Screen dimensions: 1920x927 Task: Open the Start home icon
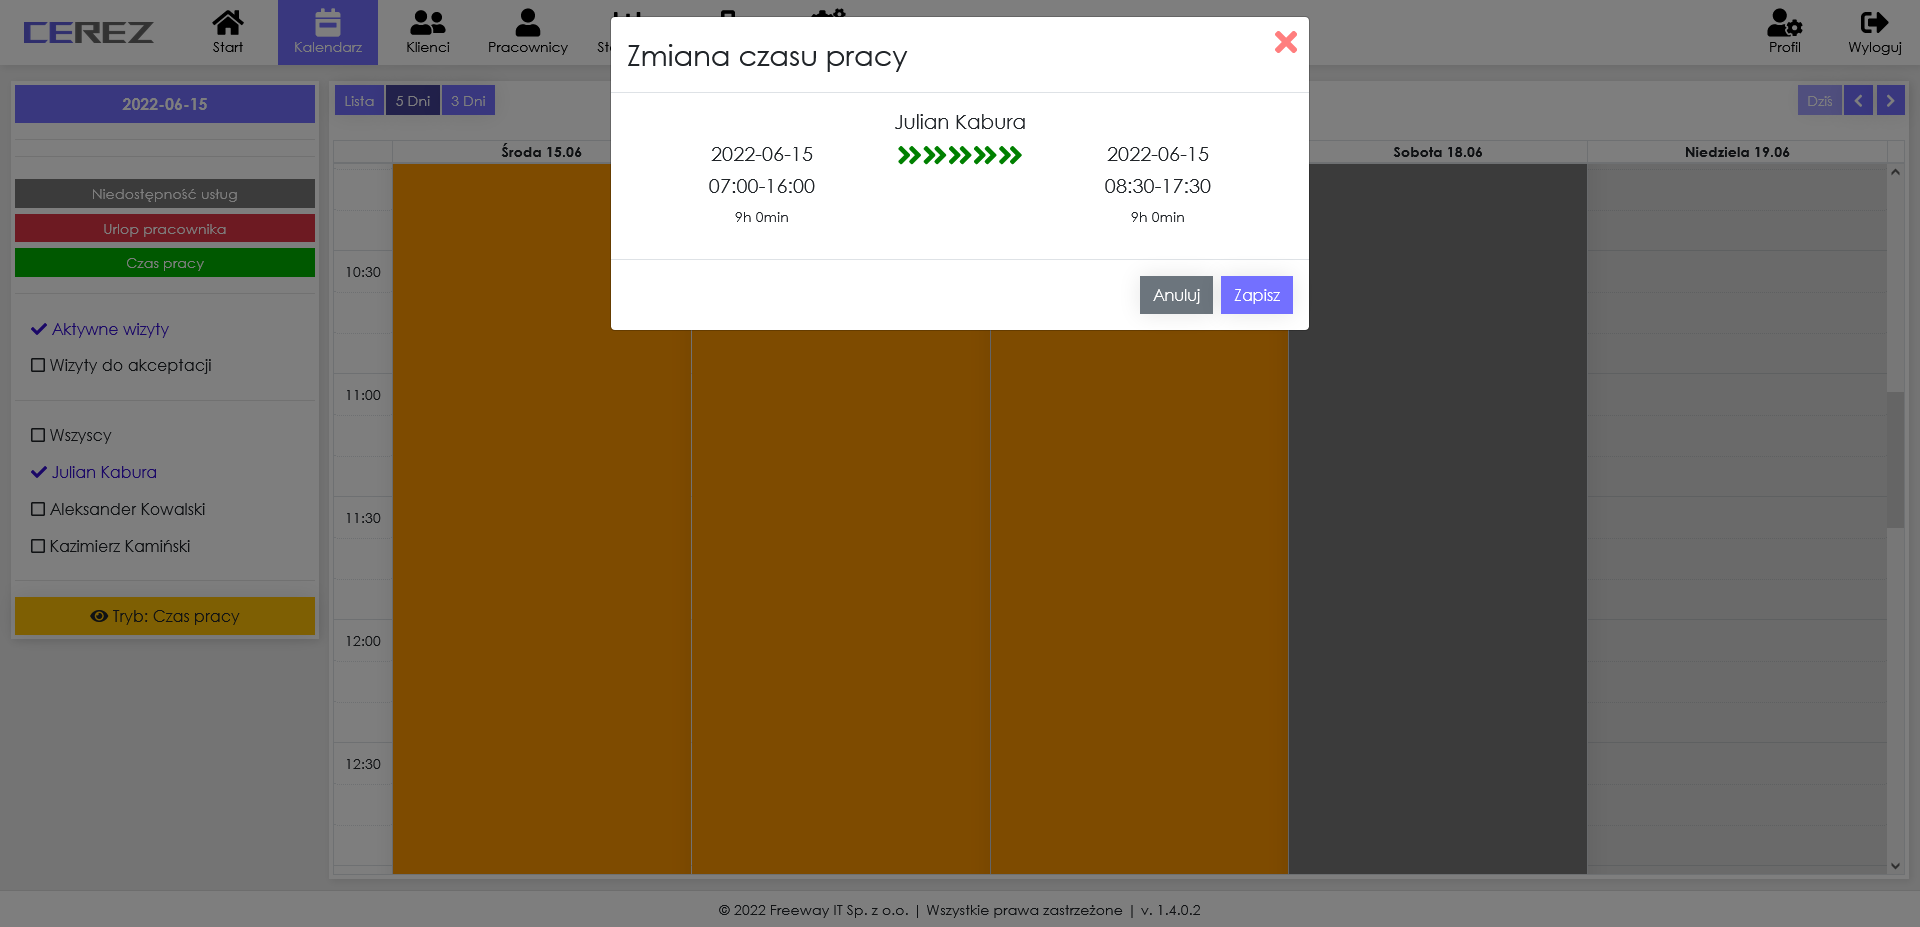227,23
